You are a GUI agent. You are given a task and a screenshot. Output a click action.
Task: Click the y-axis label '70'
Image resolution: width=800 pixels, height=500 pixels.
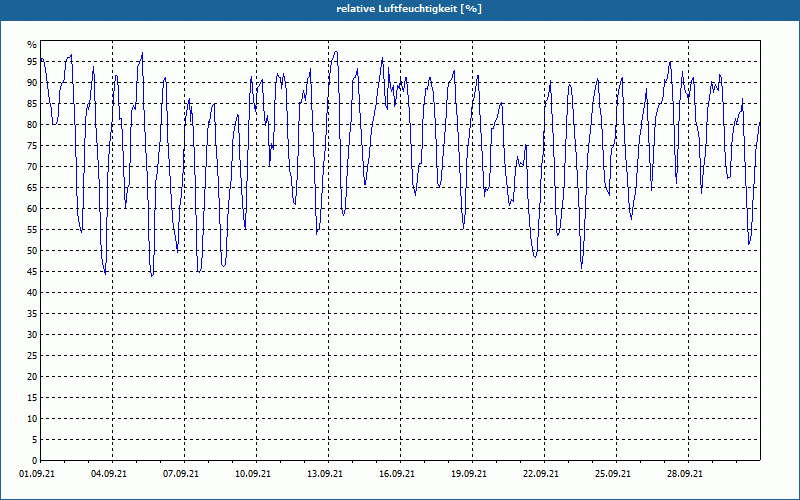click(x=32, y=166)
